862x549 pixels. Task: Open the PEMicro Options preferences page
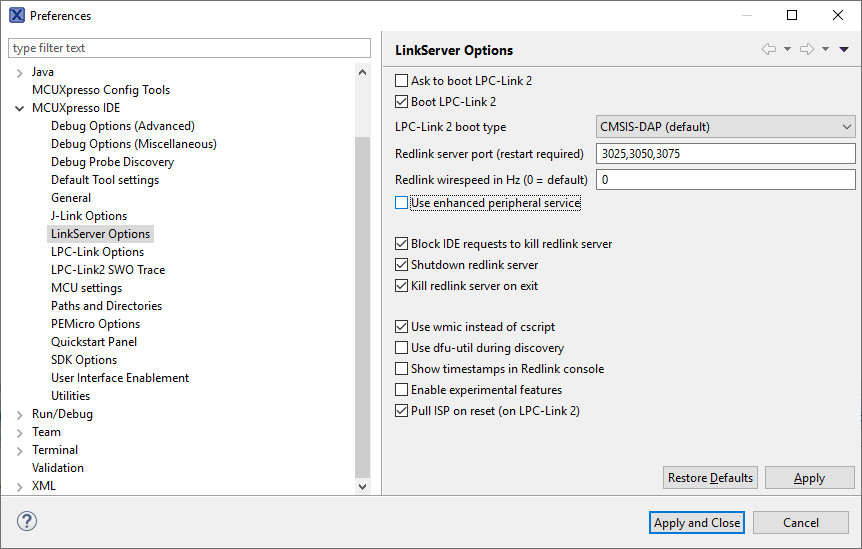tap(95, 324)
